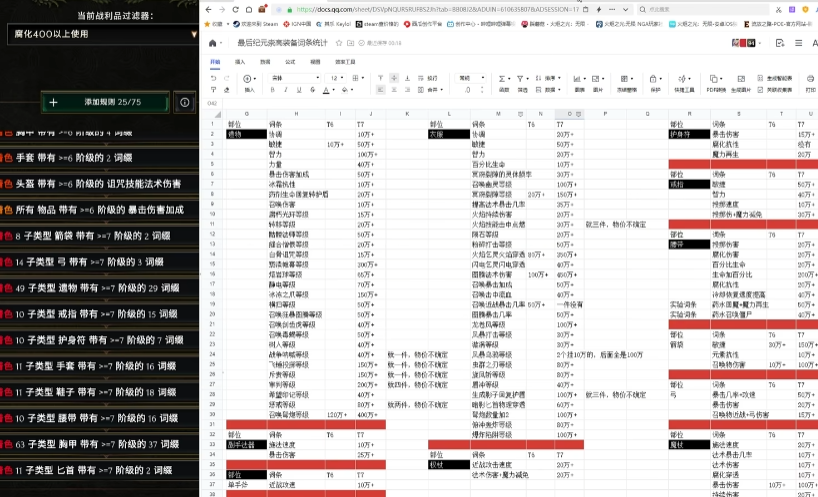Click the 添加规则 25/75 button

(104, 102)
